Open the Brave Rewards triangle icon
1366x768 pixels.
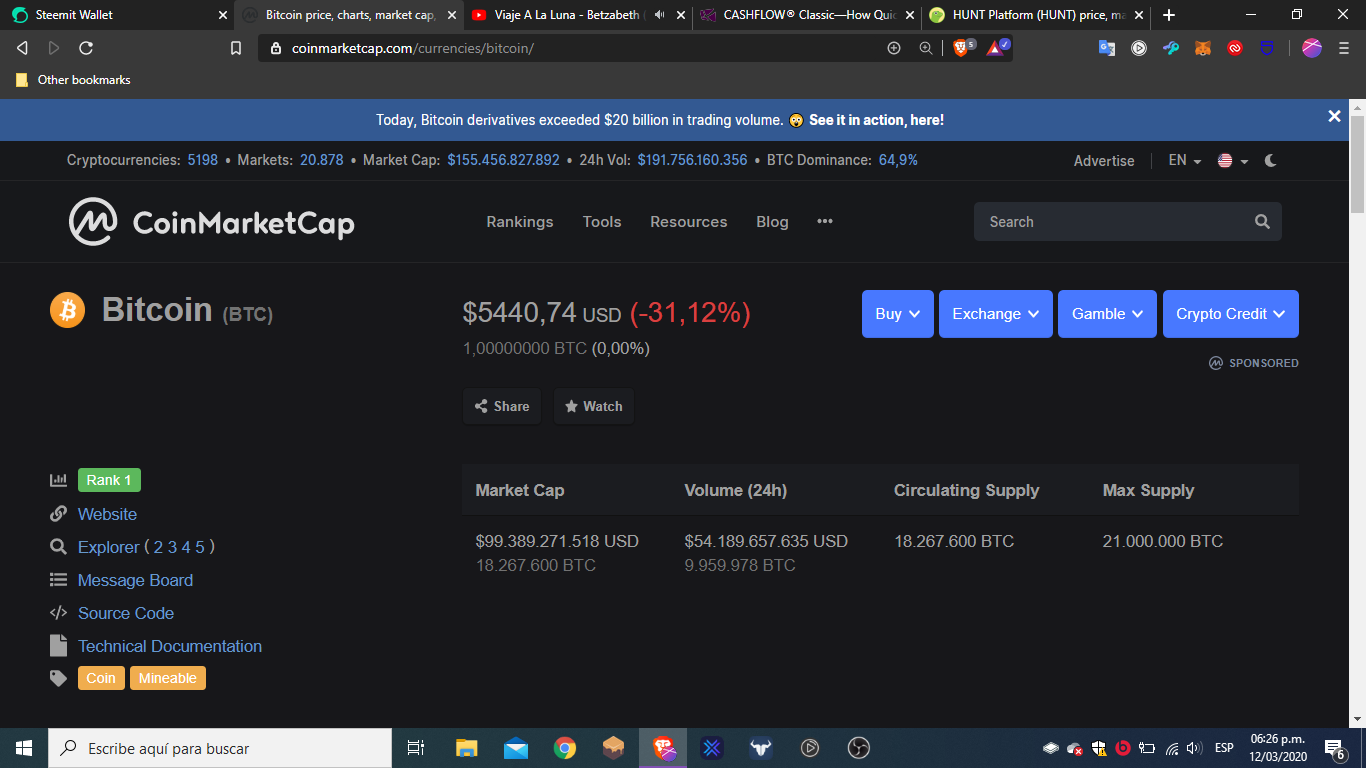point(997,47)
